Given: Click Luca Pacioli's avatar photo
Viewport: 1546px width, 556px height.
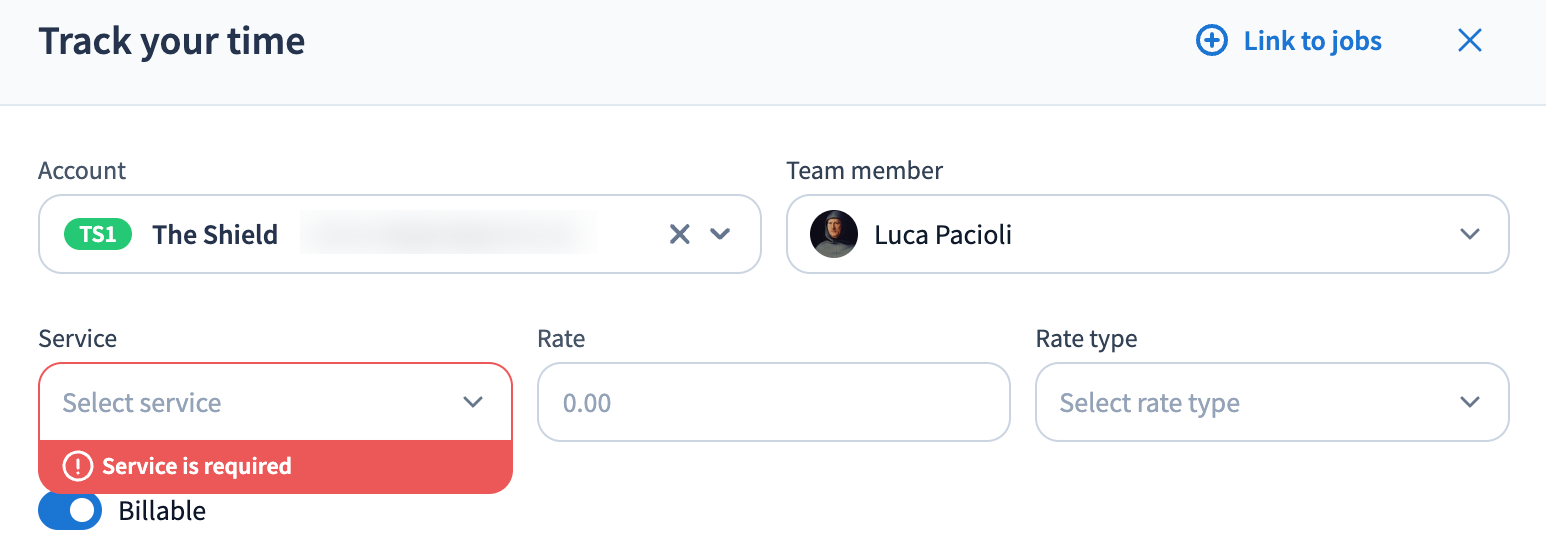Looking at the screenshot, I should [x=834, y=234].
